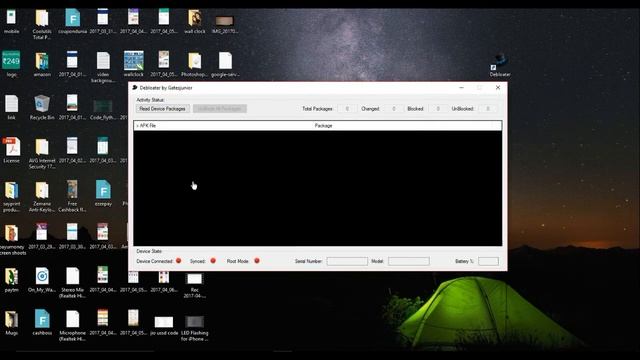This screenshot has width=640, height=360.
Task: Click the Total Packages count field
Action: 347,109
